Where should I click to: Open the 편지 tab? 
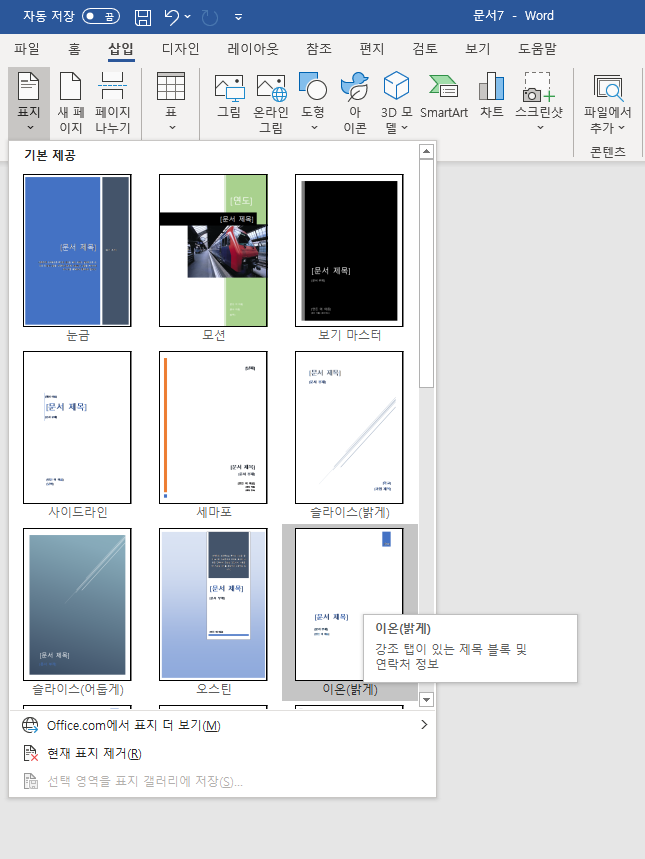(x=372, y=49)
